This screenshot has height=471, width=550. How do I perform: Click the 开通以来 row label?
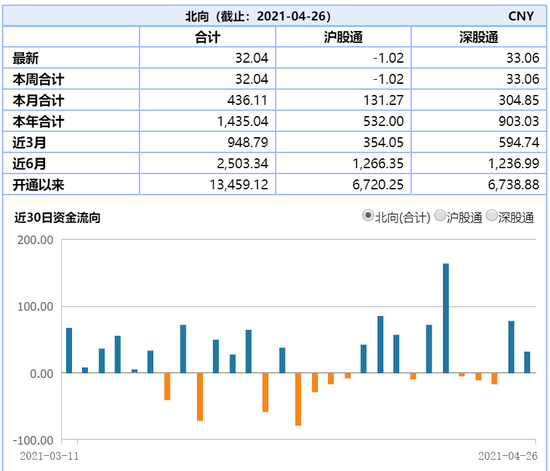(x=38, y=184)
